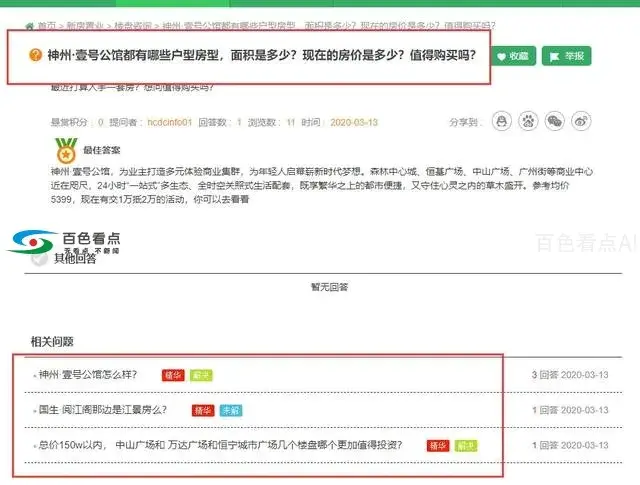Click the home icon in breadcrumb
This screenshot has height=485, width=640.
coord(29,26)
